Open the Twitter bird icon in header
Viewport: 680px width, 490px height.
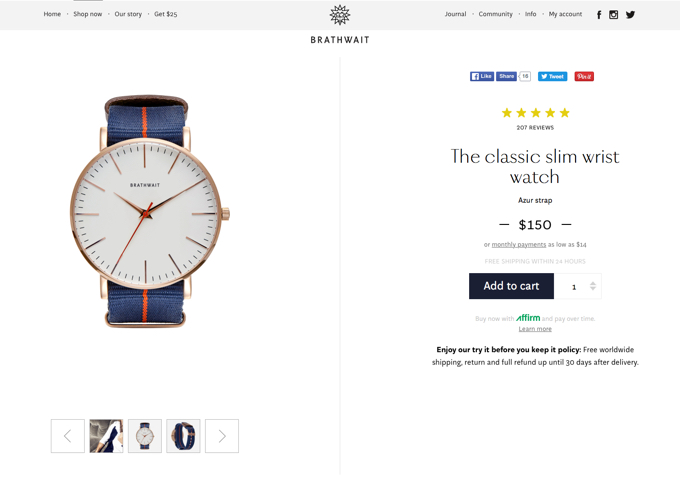coord(630,15)
